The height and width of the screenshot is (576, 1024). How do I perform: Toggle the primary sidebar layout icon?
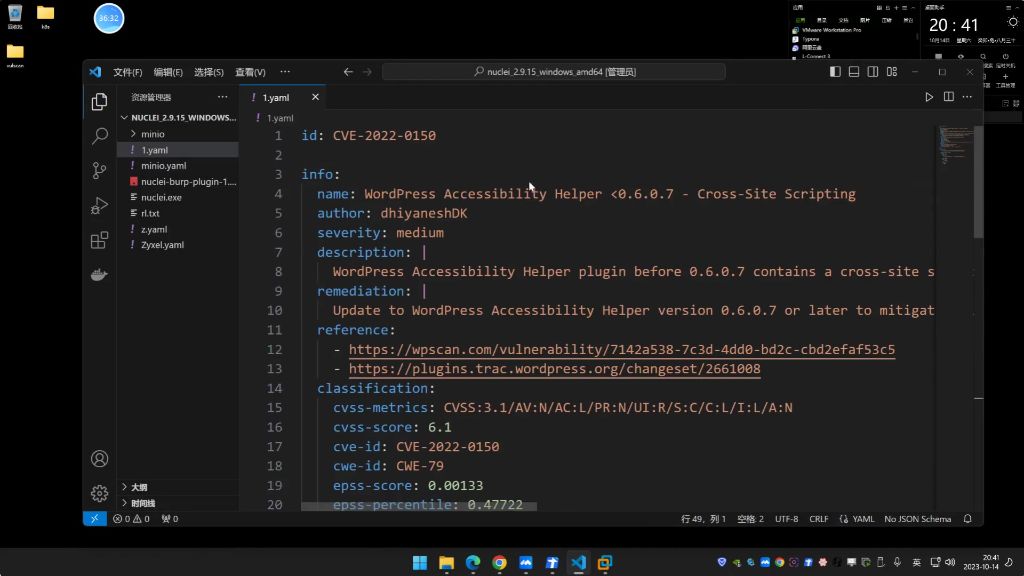click(x=835, y=72)
